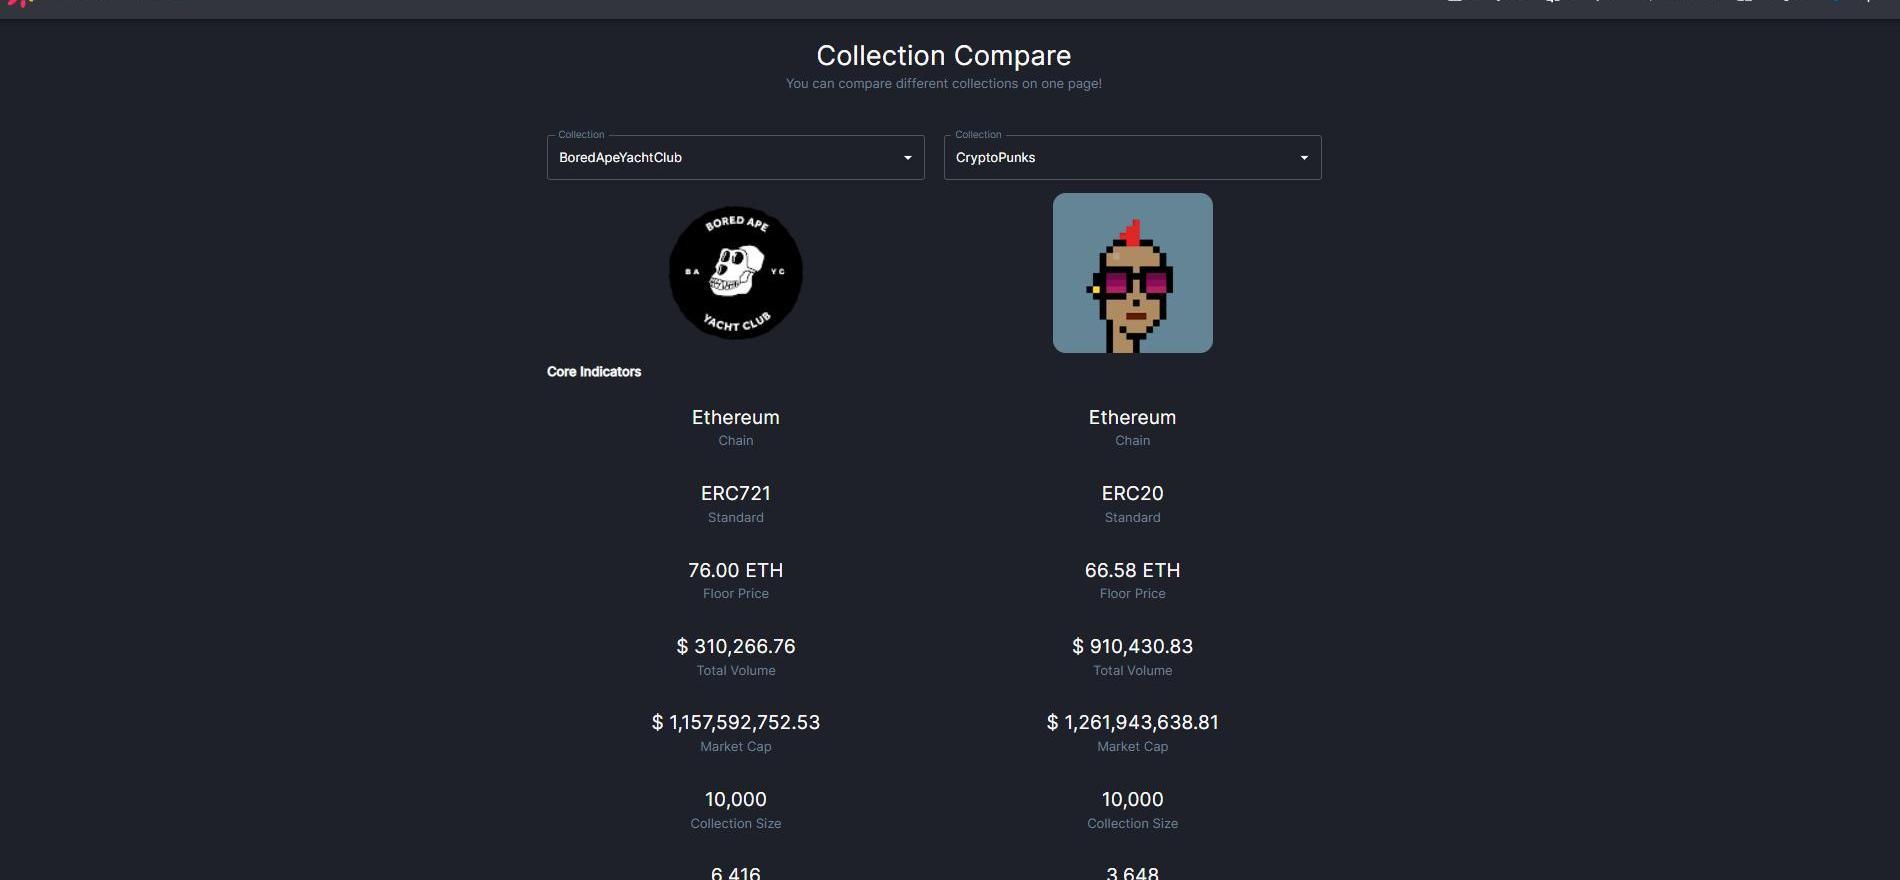Click the 10,000 collection size under BoredApeYachtClub

tap(736, 800)
